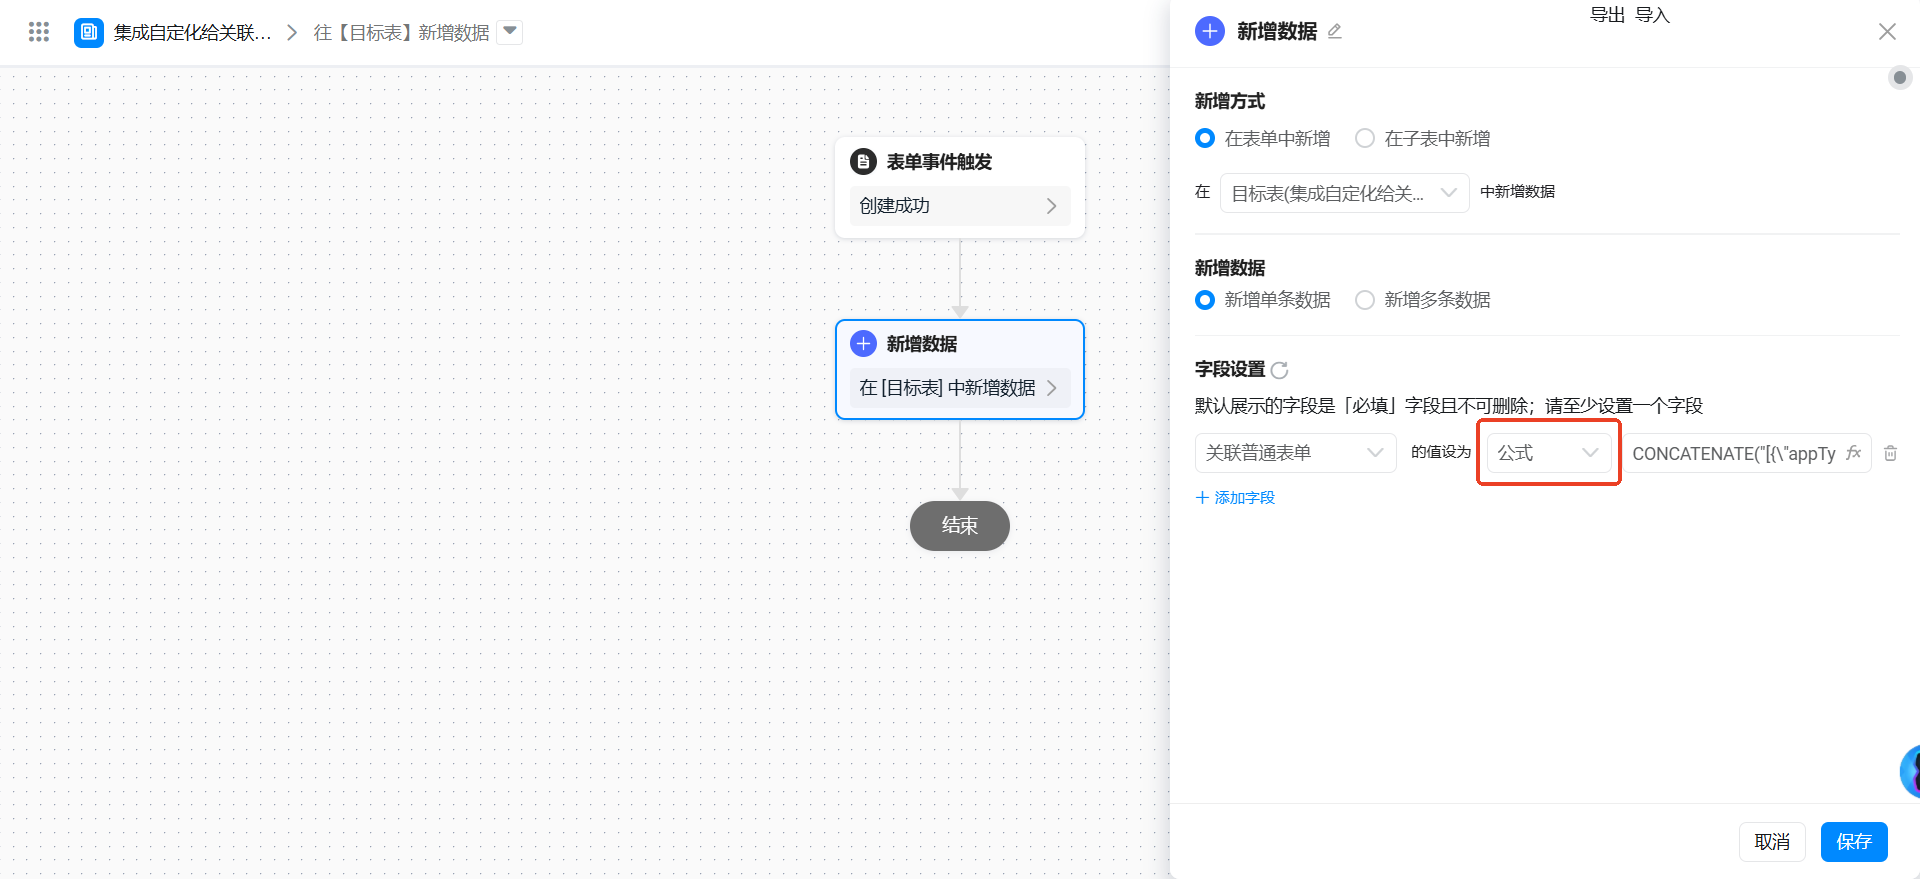Click the document icon on 表单事件触发 node

click(x=863, y=161)
